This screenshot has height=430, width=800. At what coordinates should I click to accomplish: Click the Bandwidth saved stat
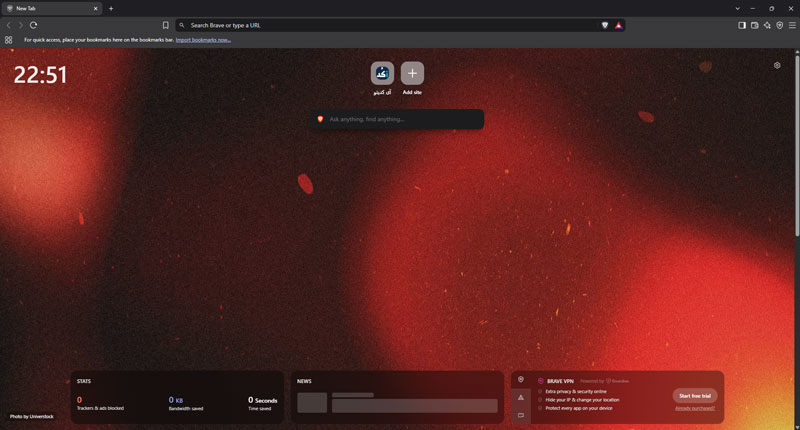(x=186, y=403)
